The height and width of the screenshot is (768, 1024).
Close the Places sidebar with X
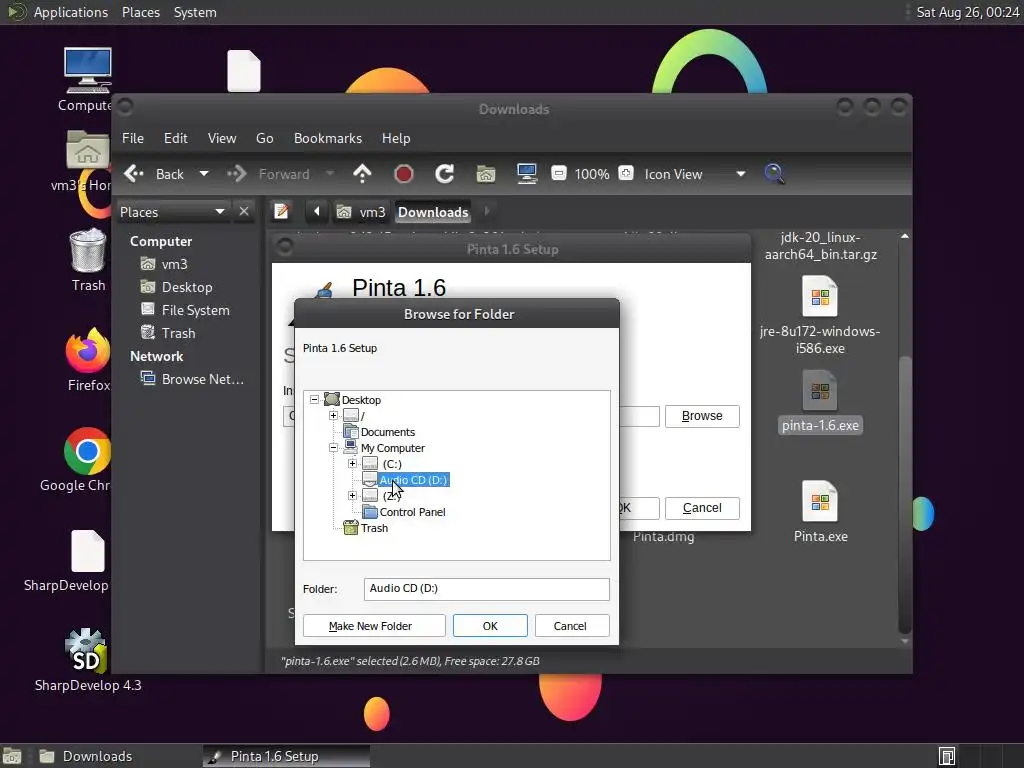[x=244, y=212]
